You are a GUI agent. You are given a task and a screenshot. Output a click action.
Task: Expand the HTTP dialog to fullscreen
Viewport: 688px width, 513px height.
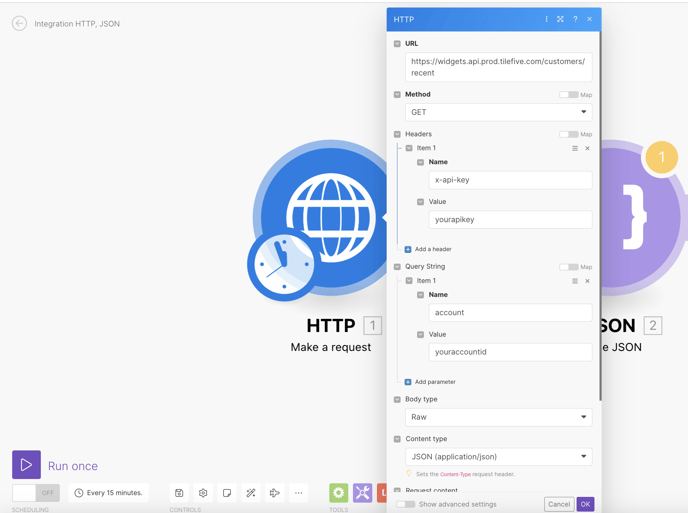560,19
